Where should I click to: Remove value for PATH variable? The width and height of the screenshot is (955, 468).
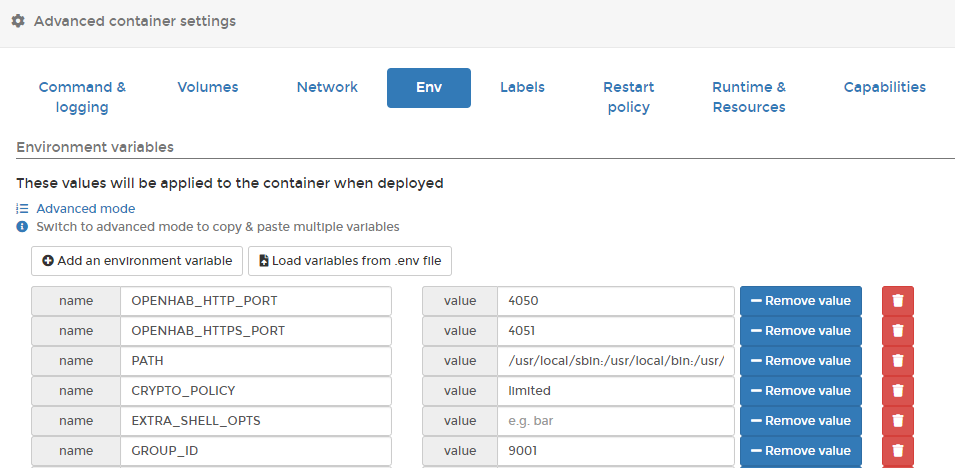(x=801, y=361)
